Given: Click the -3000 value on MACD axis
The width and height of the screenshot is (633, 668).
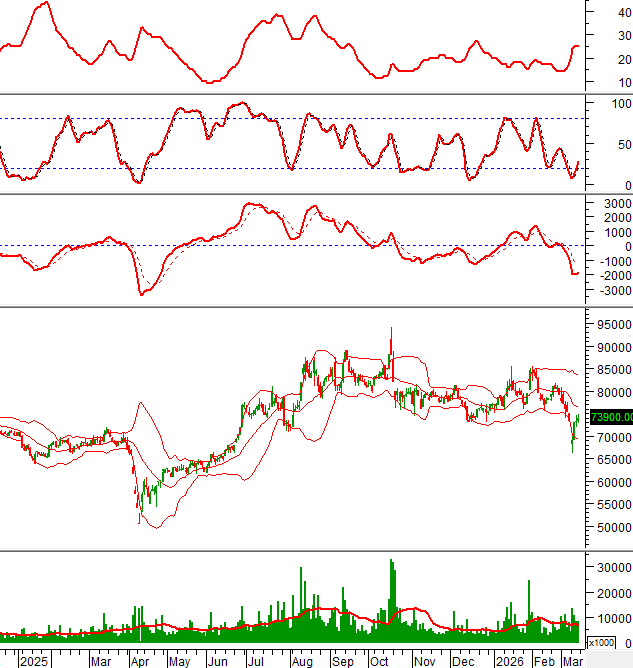Looking at the screenshot, I should (610, 290).
